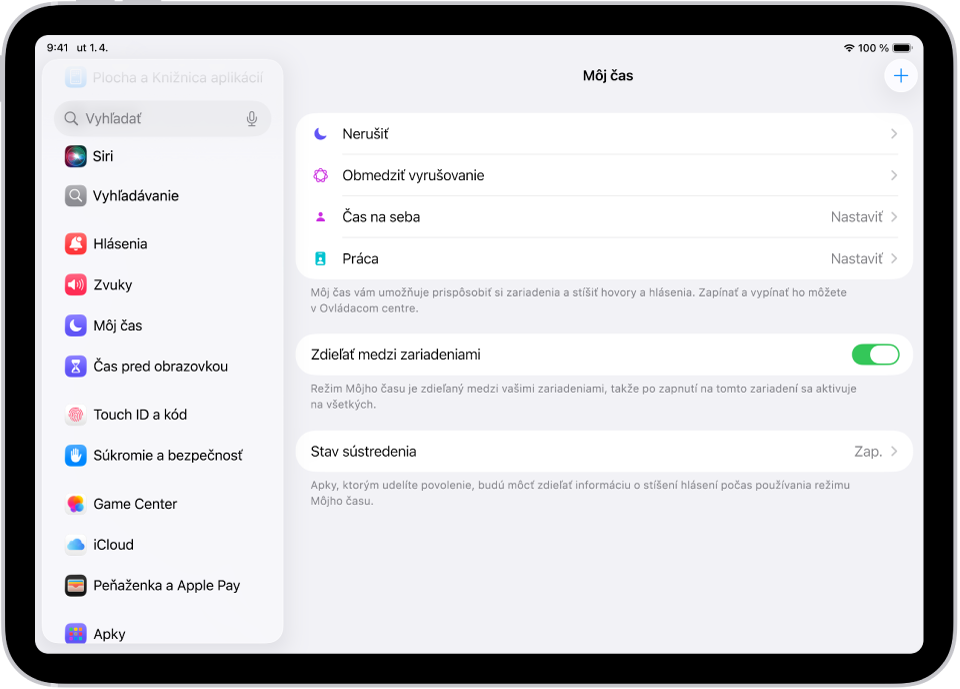Screen dimensions: 960x689
Task: Select Čas pred obrazovkou in sidebar
Action: 162,366
